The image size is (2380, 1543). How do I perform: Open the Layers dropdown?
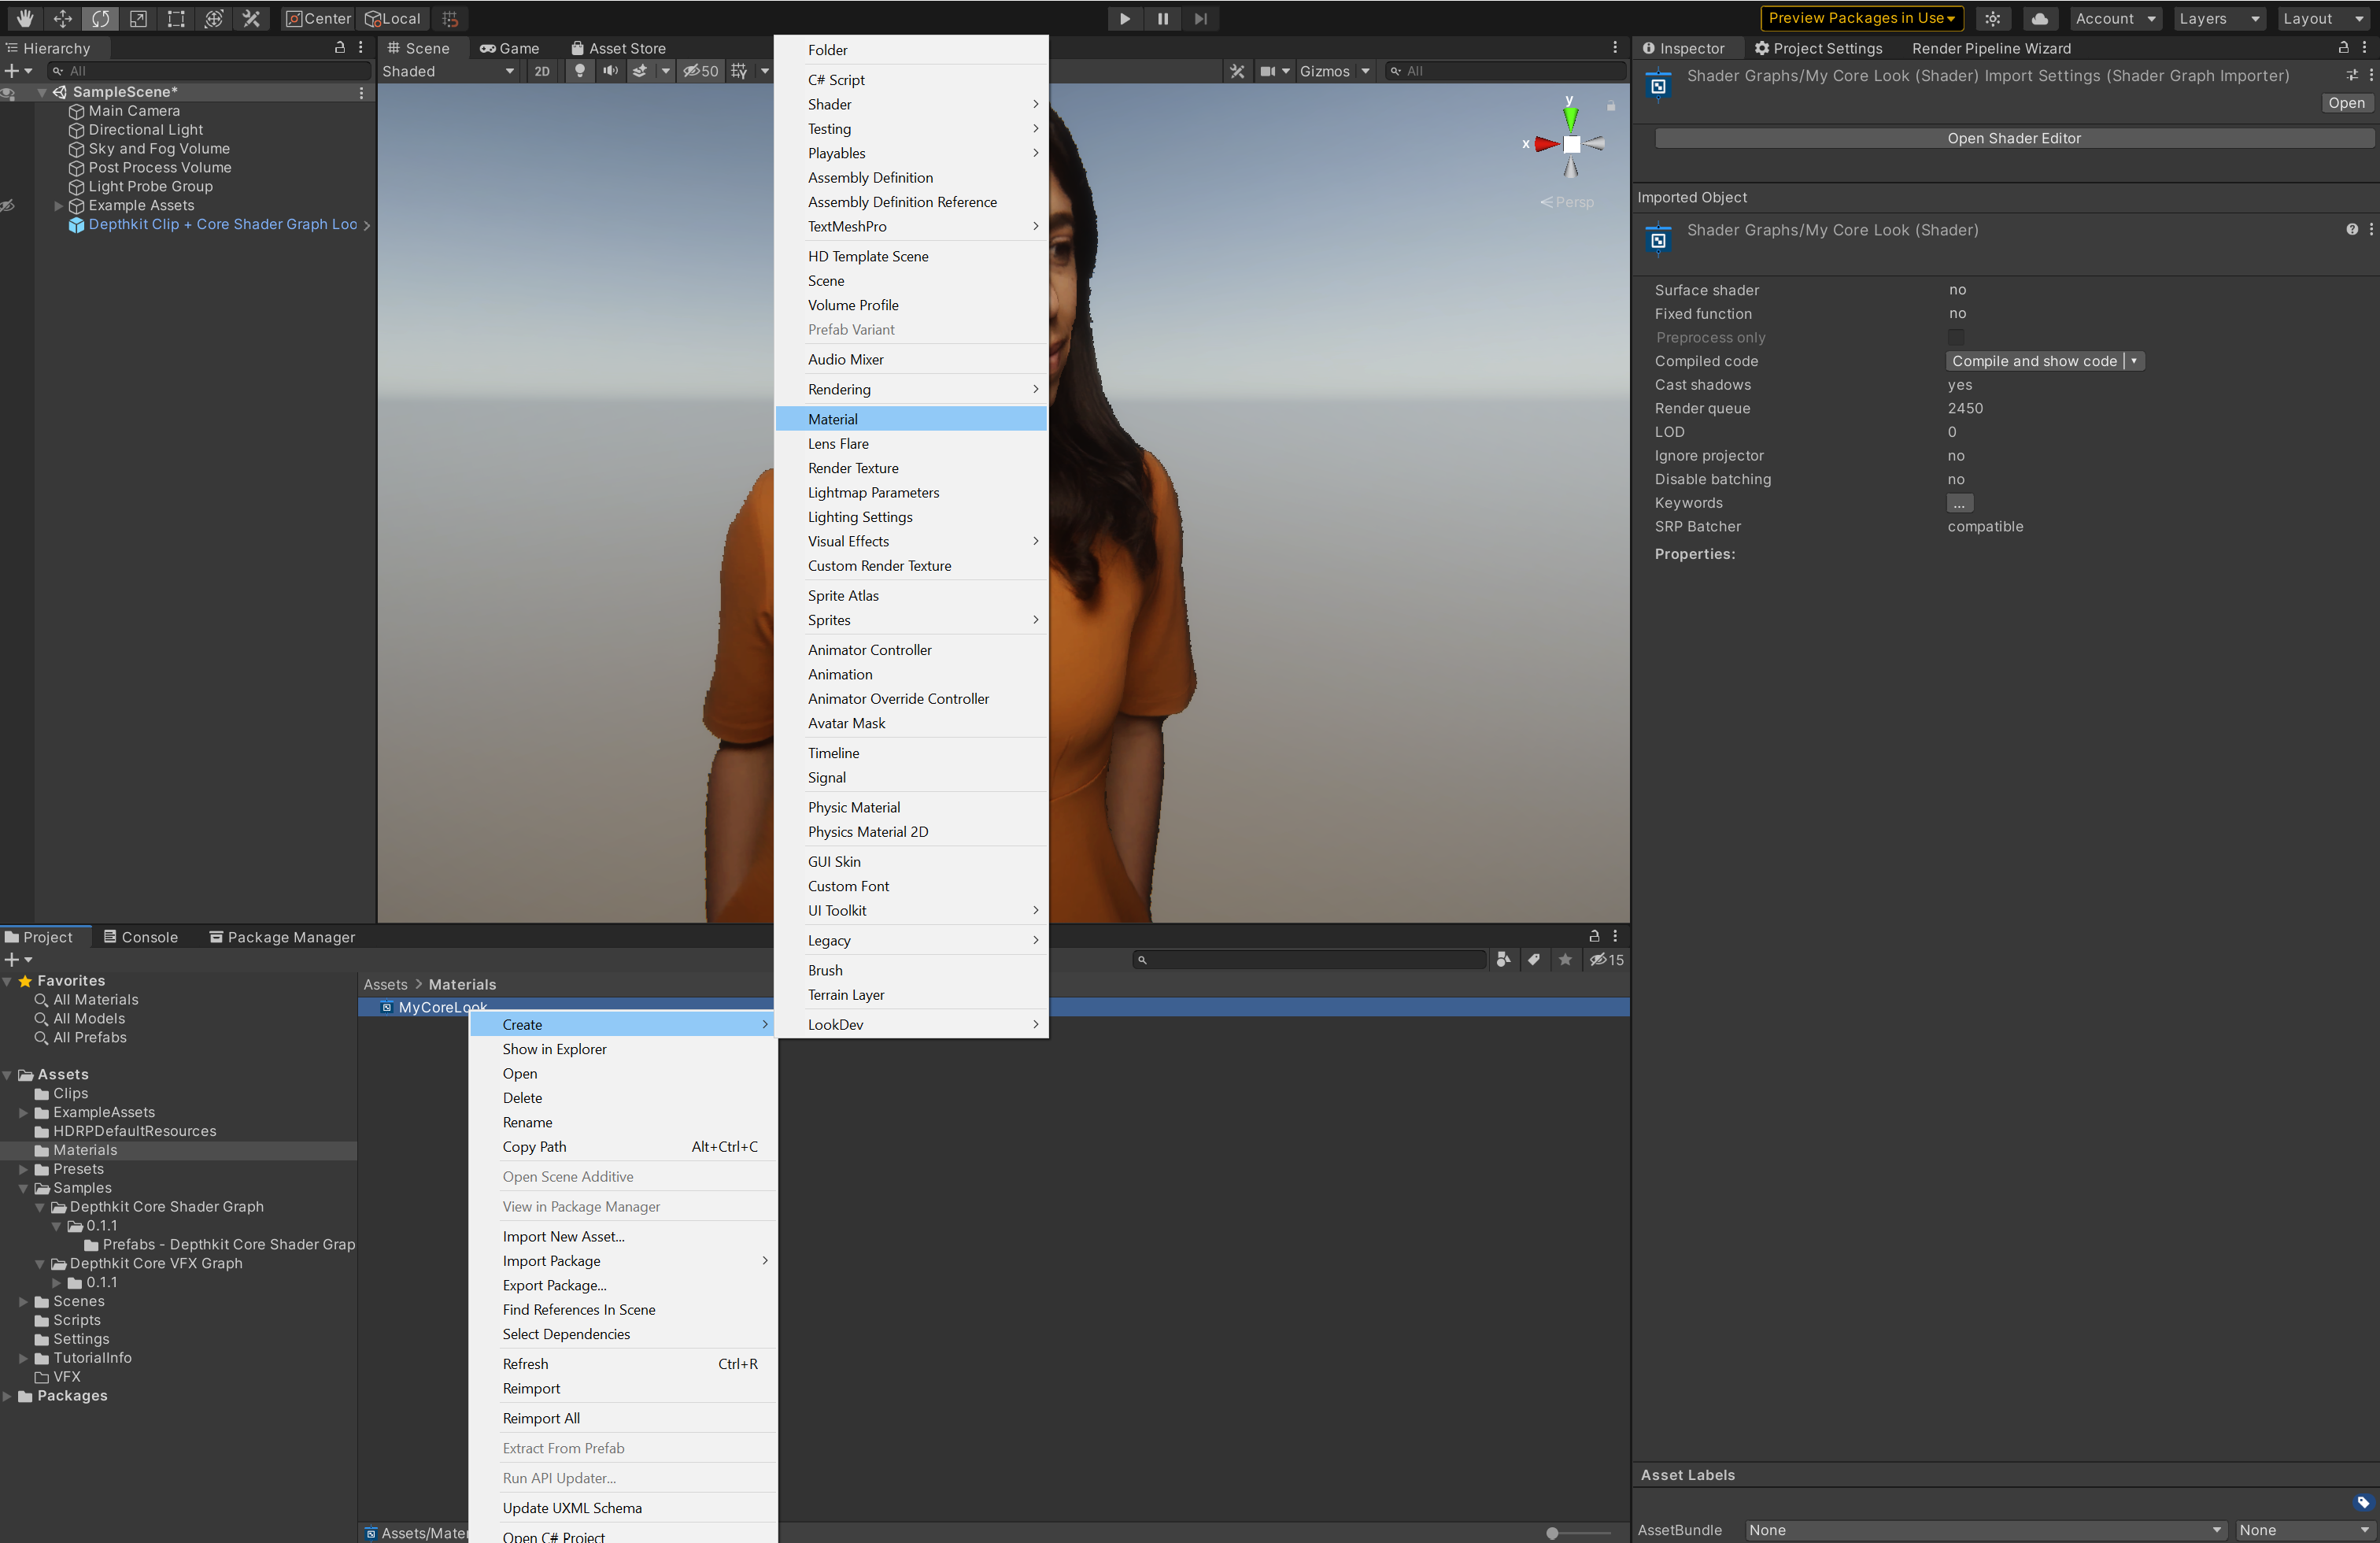tap(2218, 18)
